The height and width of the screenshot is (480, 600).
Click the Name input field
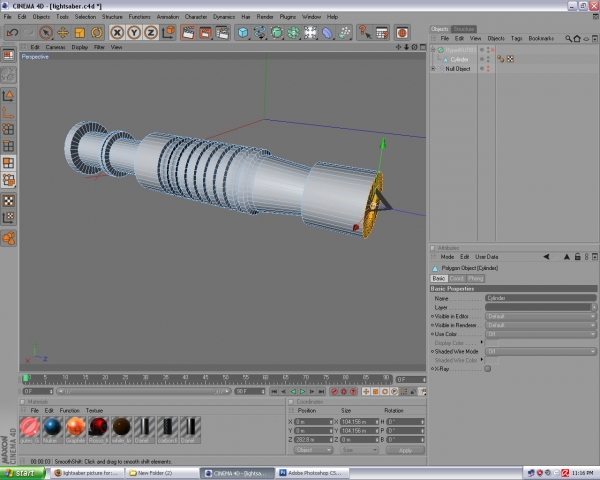tap(541, 298)
